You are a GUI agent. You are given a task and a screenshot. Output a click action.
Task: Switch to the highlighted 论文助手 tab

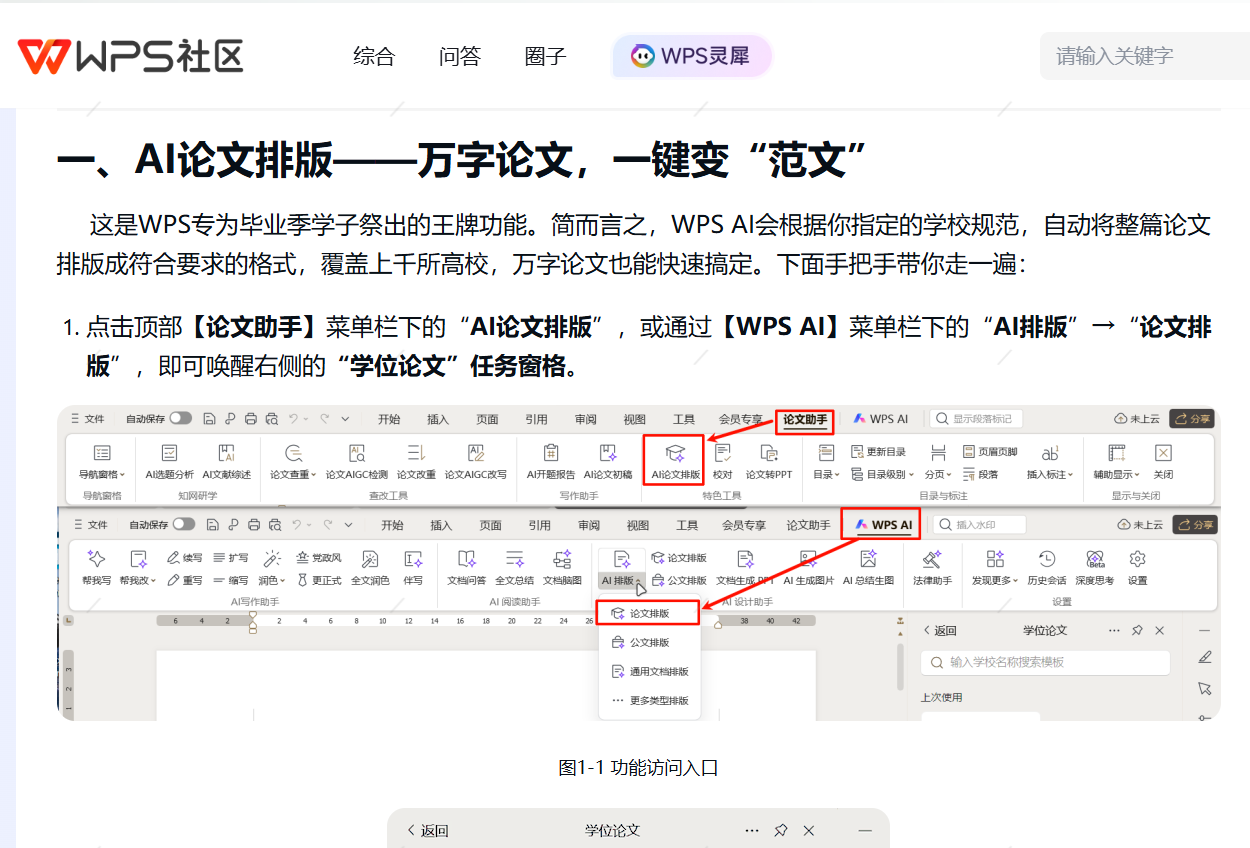tap(805, 419)
